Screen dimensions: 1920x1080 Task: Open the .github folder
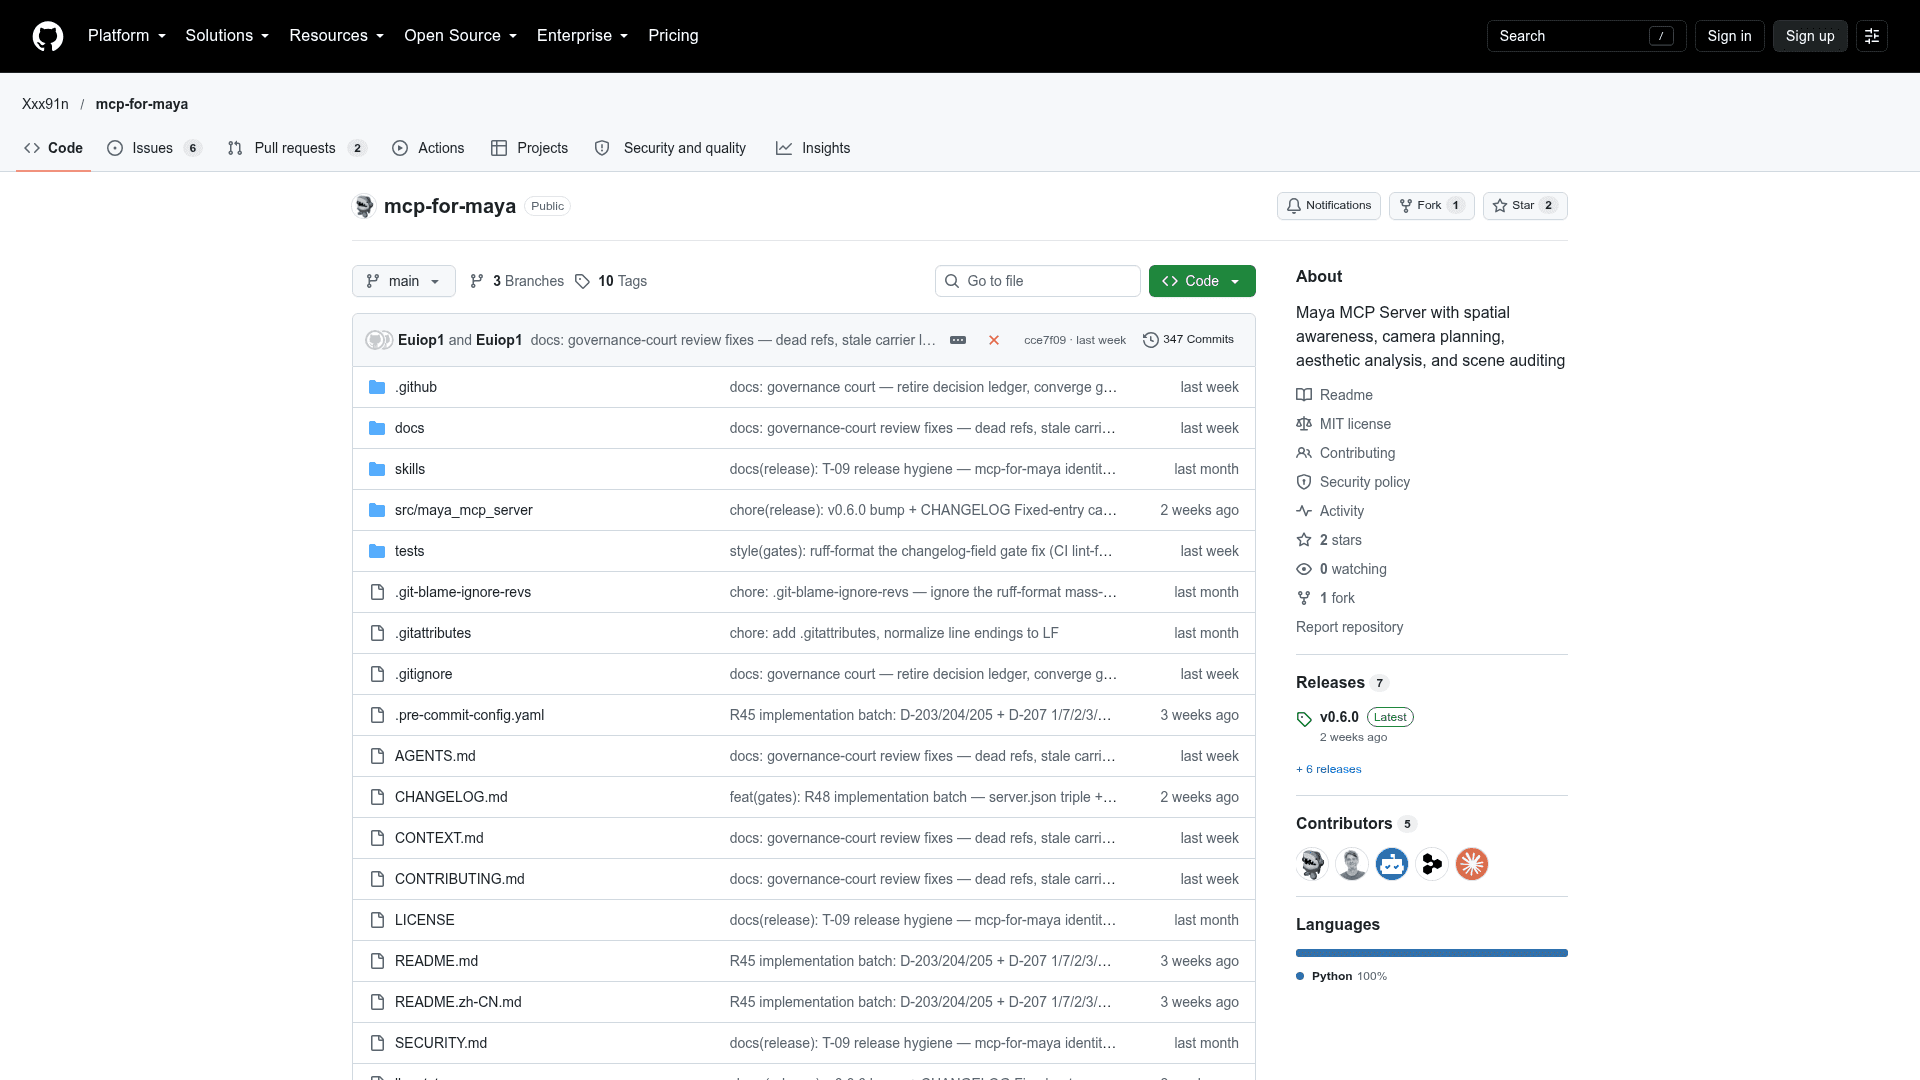click(416, 387)
